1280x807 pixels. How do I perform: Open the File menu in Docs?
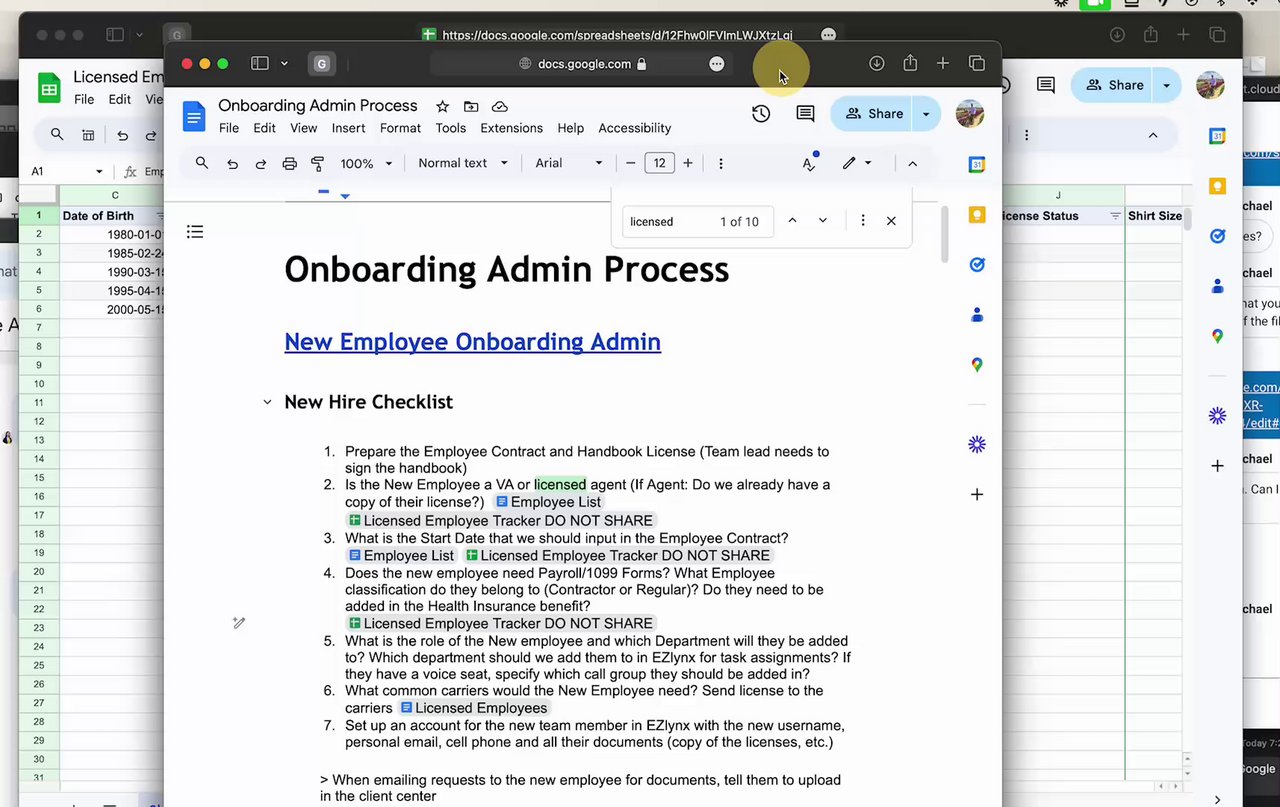tap(229, 128)
